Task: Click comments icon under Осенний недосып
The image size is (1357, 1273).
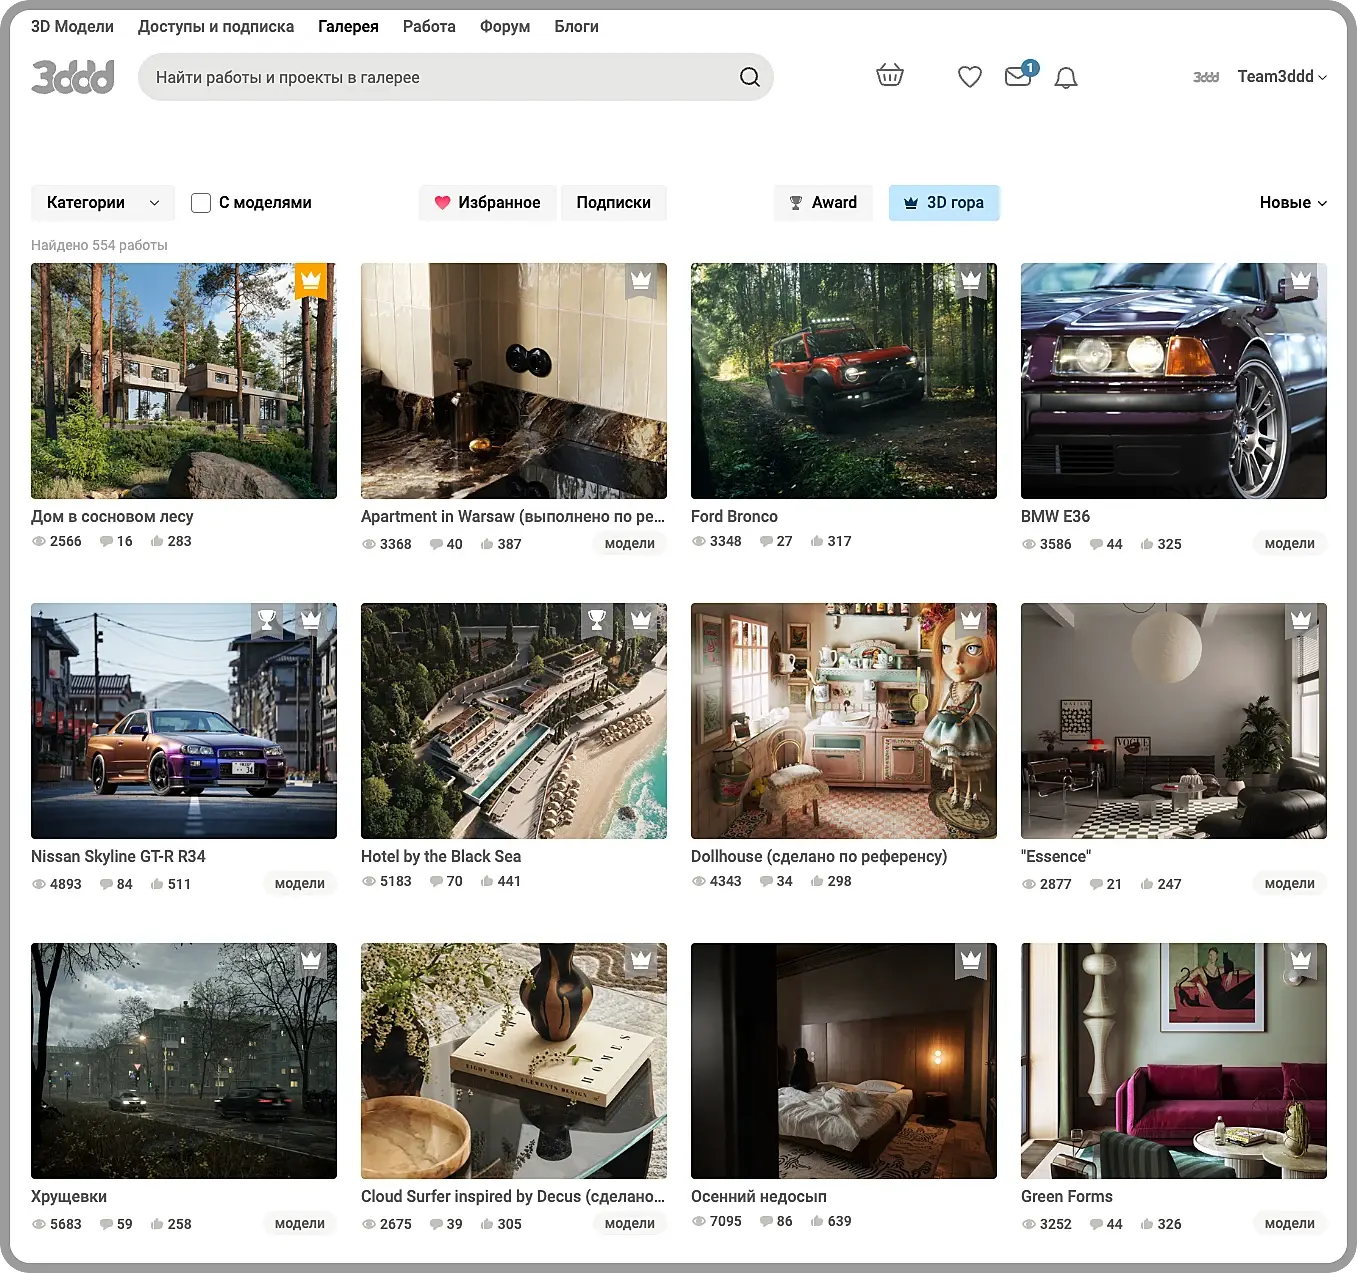Action: tap(767, 1221)
